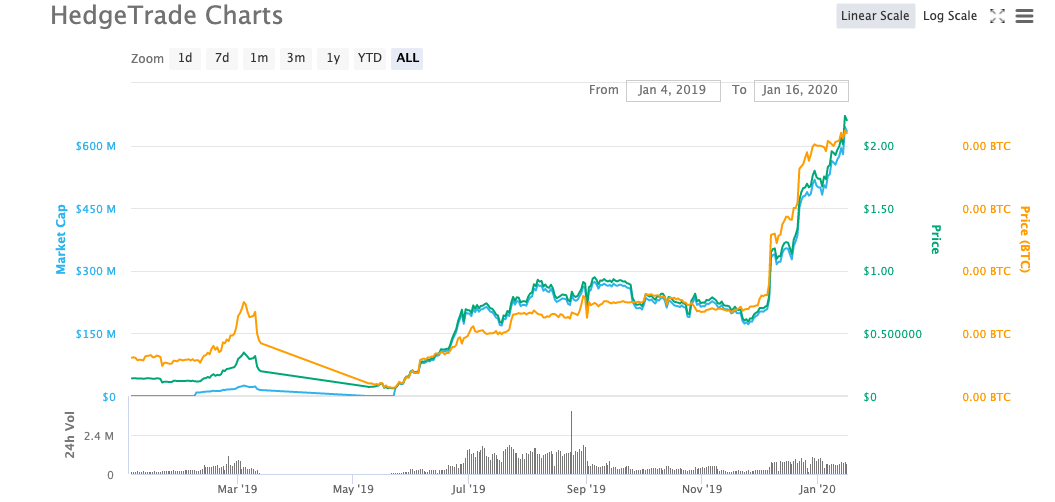1055x502 pixels.
Task: Edit the To date field
Action: pyautogui.click(x=801, y=90)
